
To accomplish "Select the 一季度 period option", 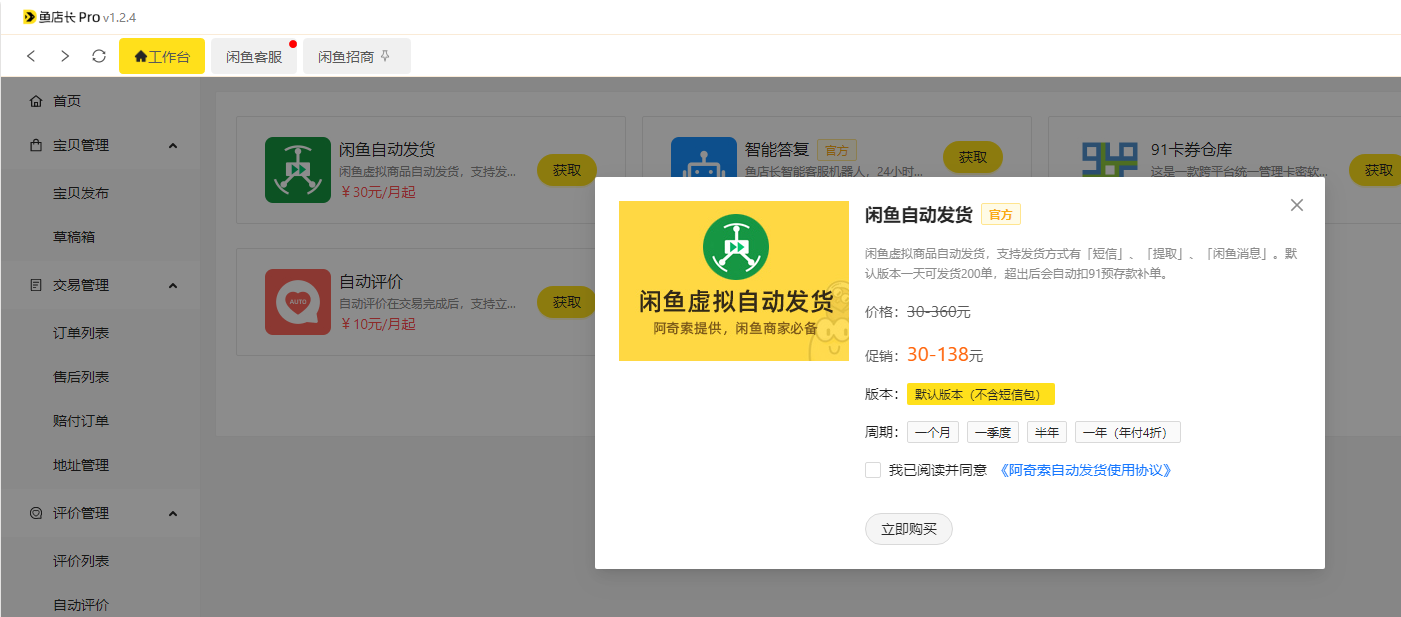I will click(993, 432).
